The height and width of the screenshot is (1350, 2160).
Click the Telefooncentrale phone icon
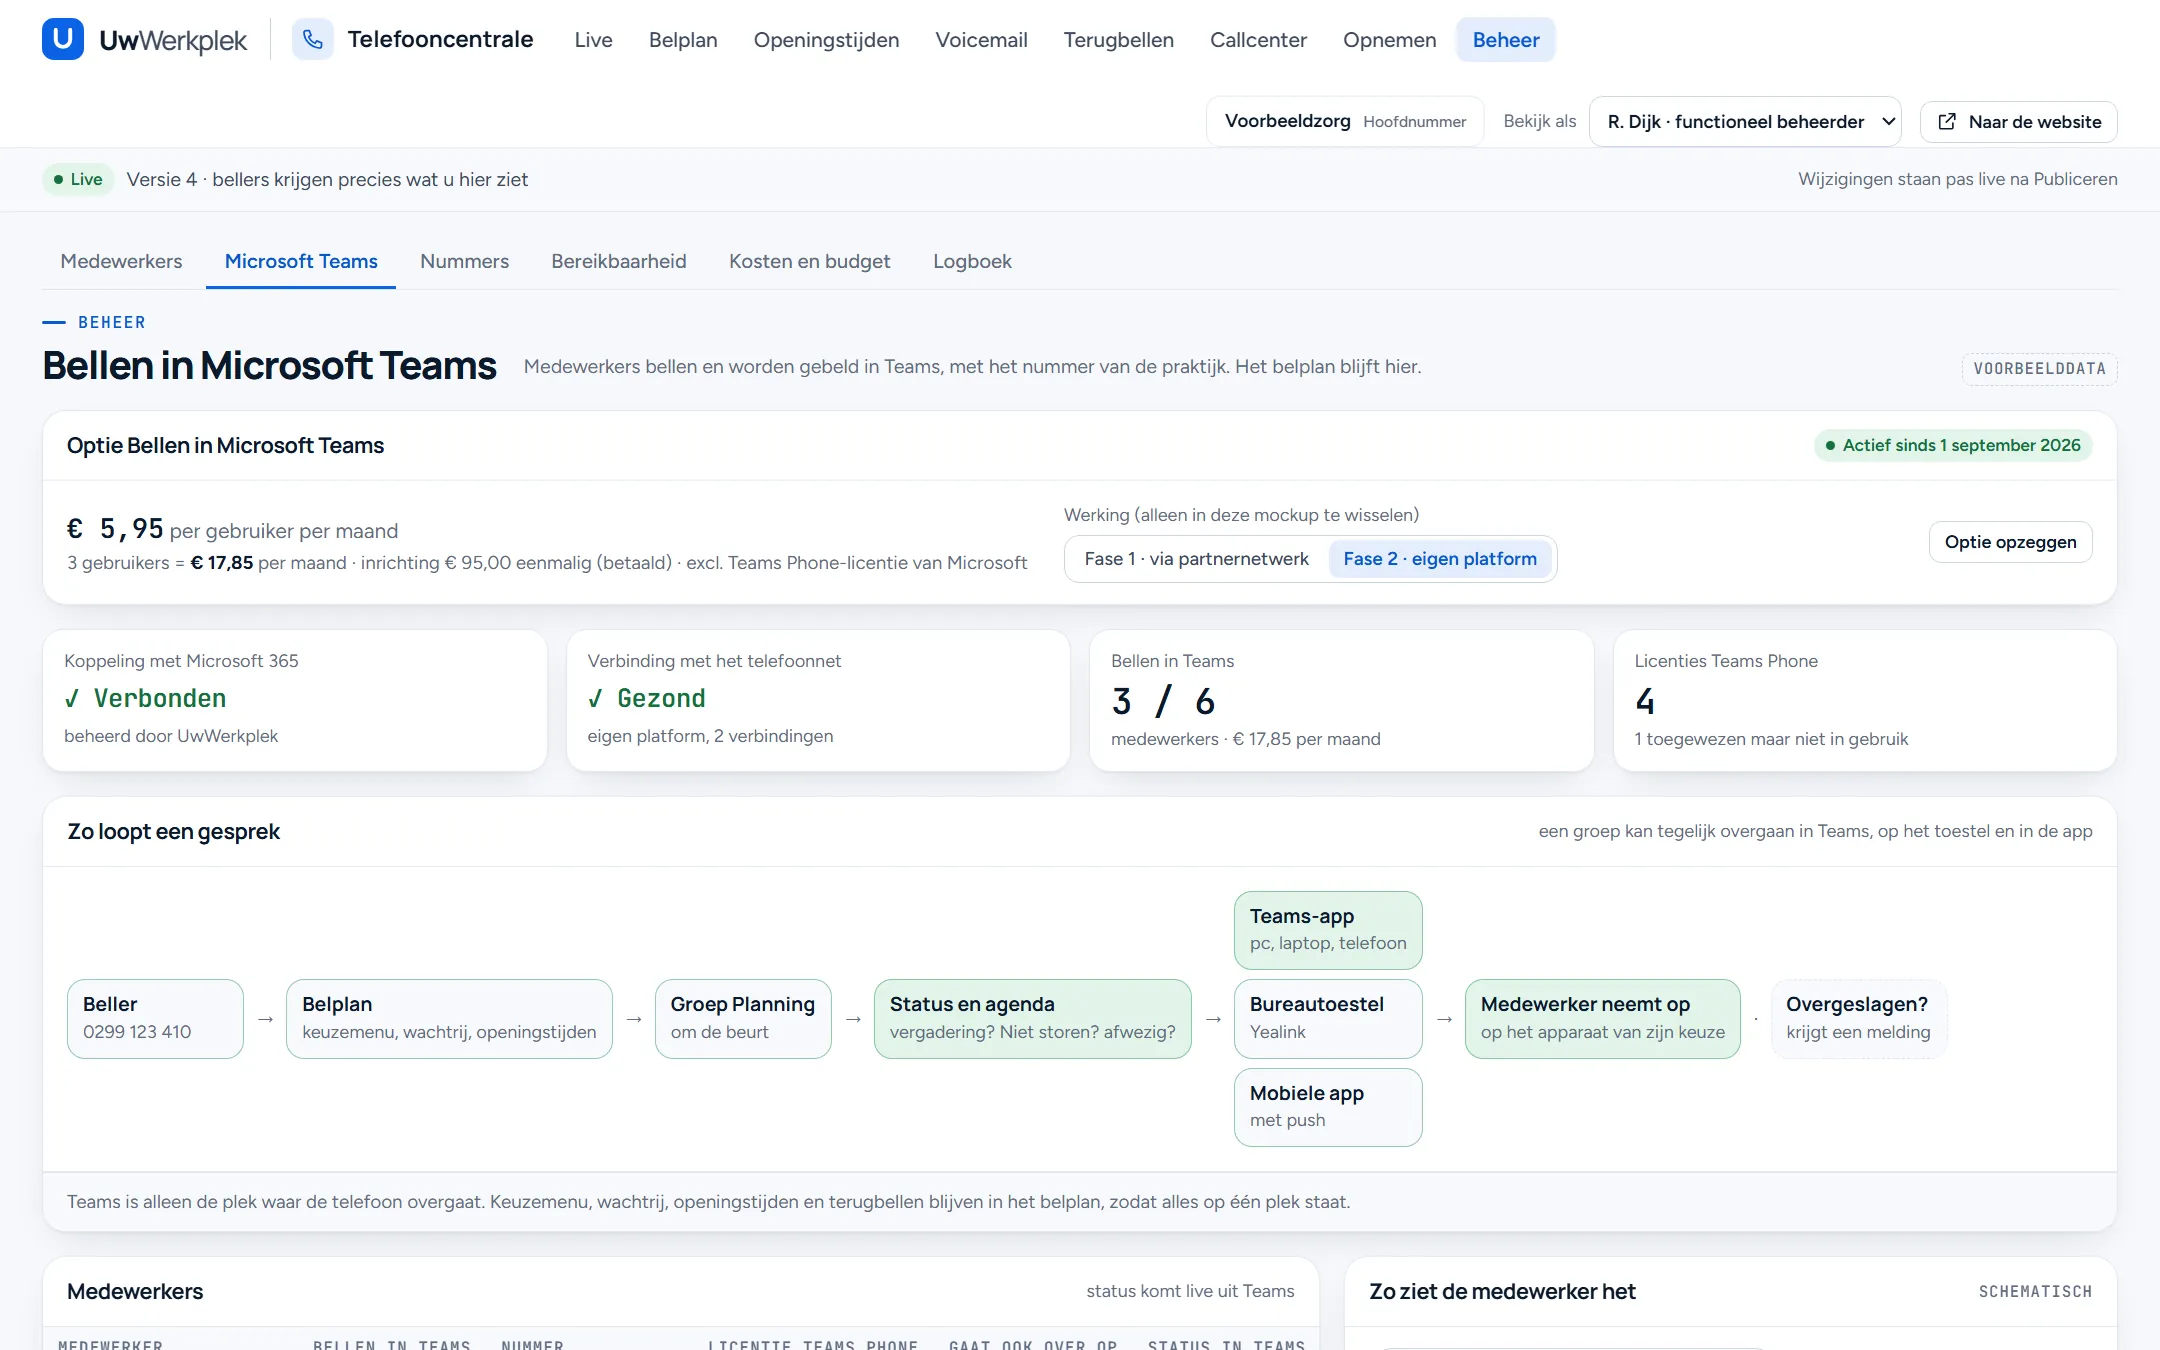(313, 39)
